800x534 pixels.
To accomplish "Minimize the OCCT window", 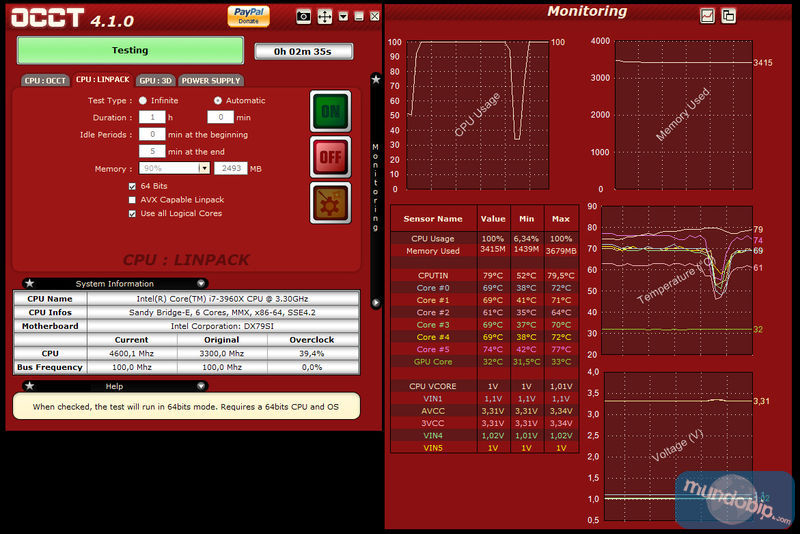I will (x=359, y=16).
